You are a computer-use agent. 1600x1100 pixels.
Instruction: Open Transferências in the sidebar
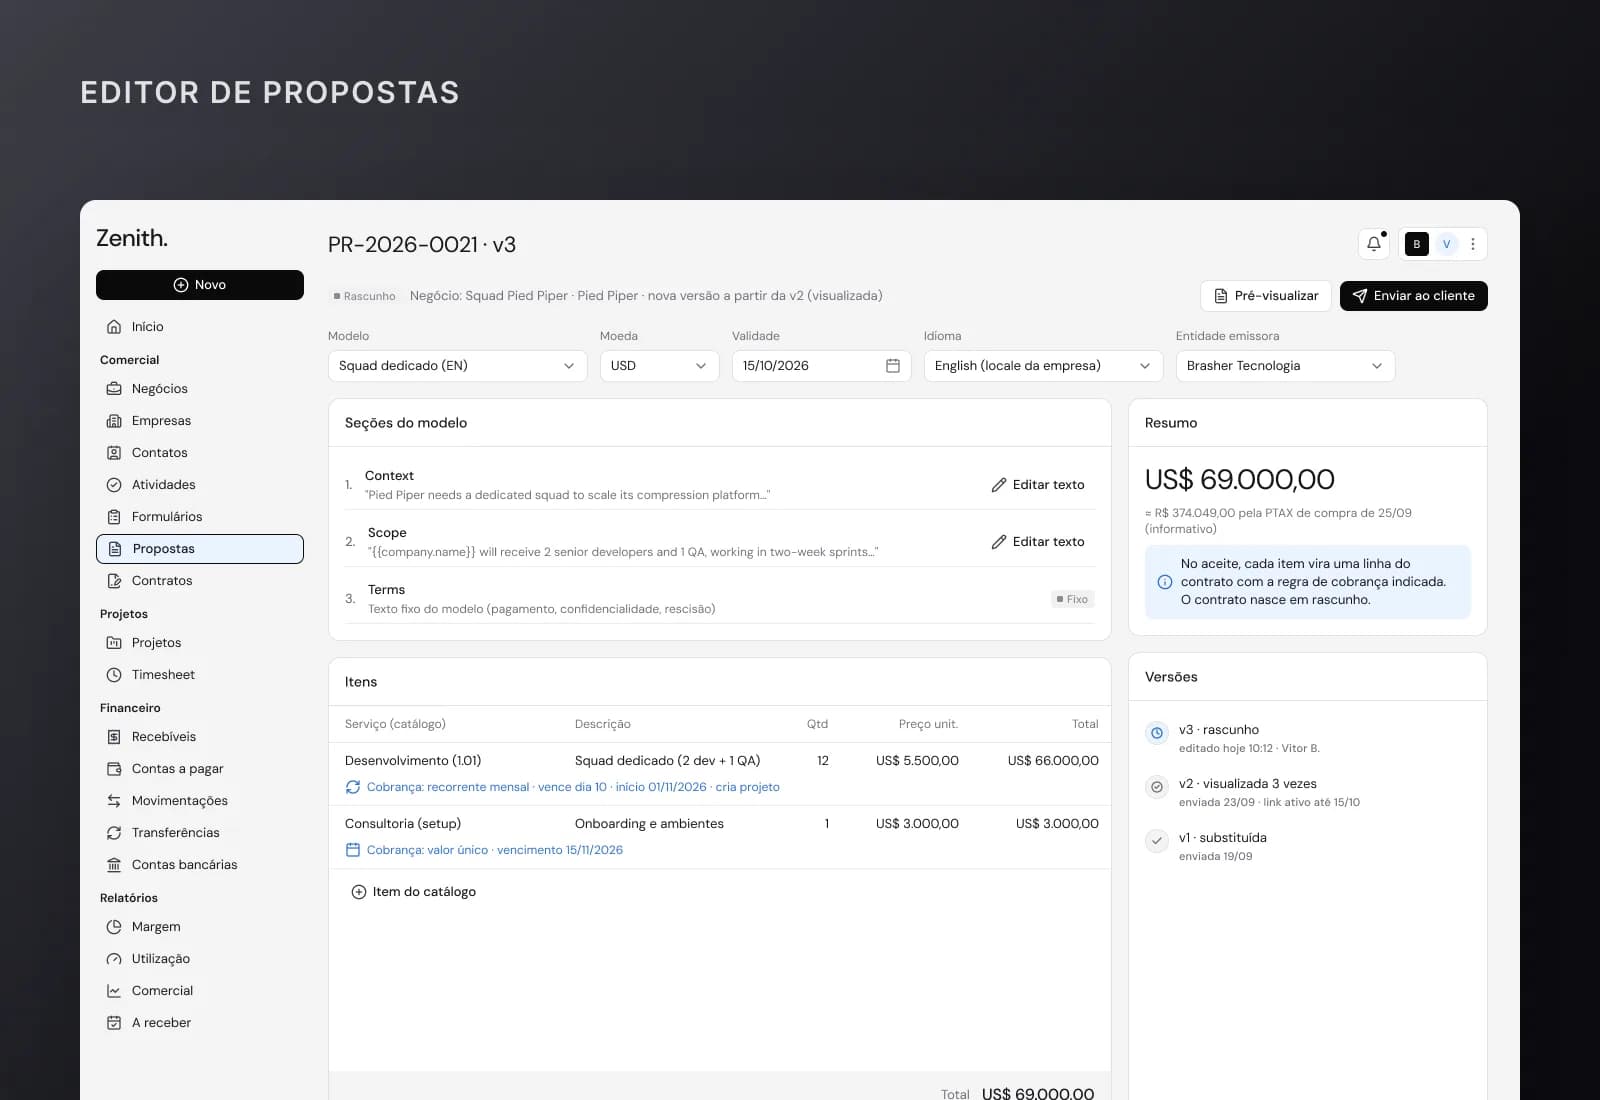click(200, 833)
